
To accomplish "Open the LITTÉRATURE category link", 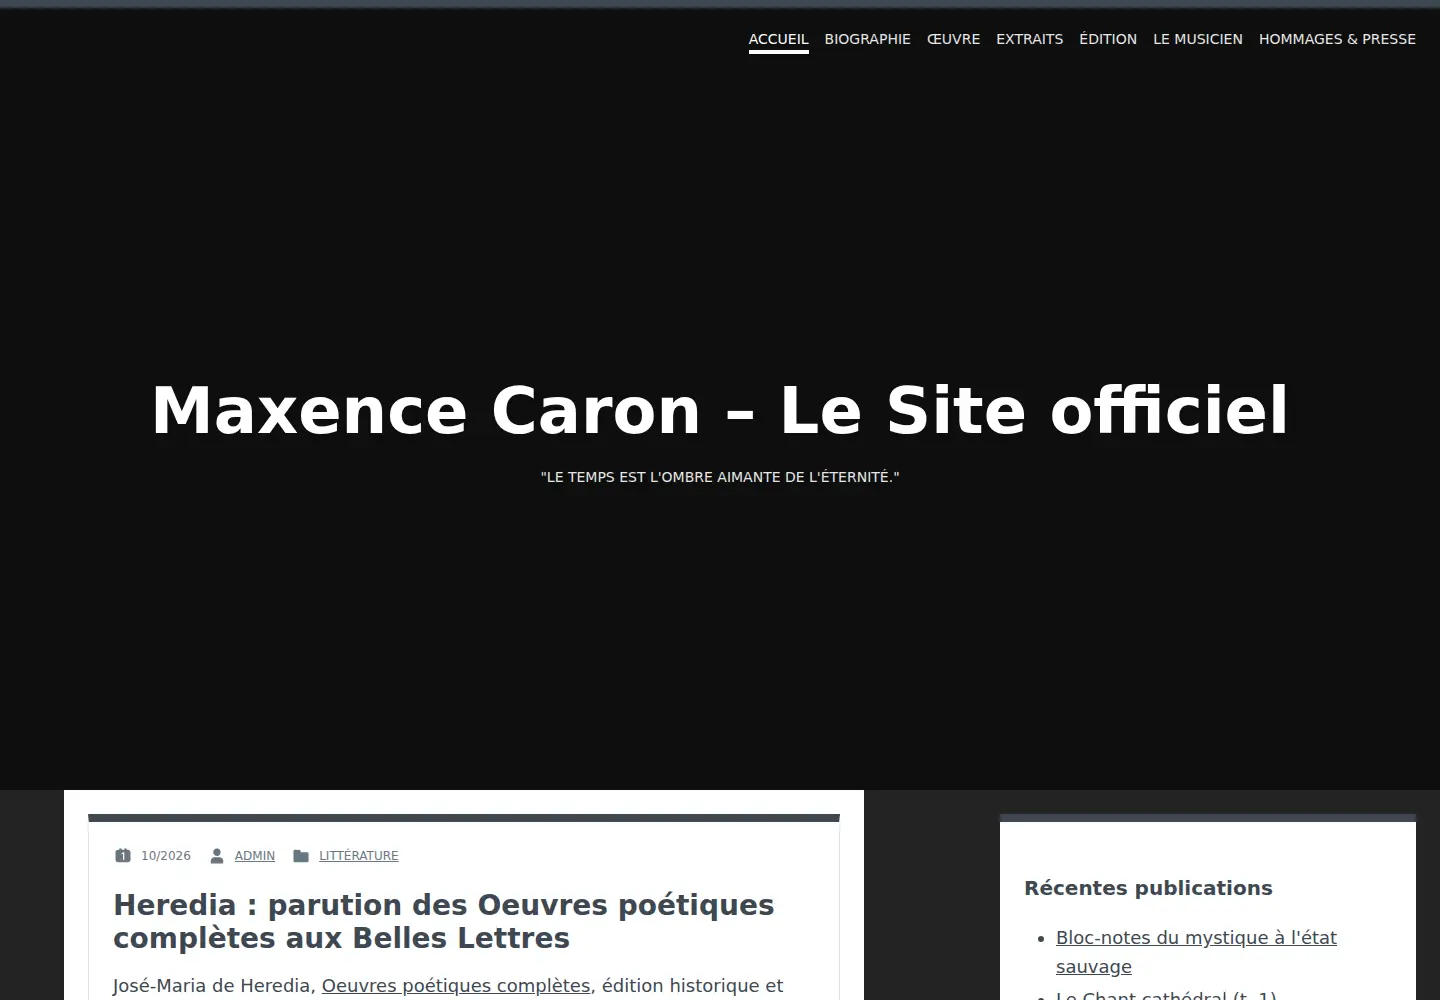I will pos(359,856).
